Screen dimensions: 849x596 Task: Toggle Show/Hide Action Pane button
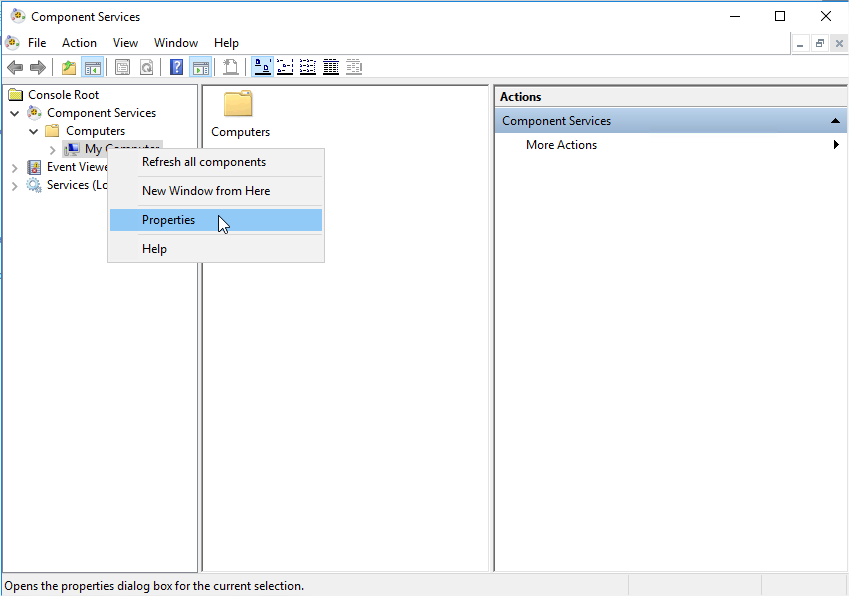pos(200,67)
